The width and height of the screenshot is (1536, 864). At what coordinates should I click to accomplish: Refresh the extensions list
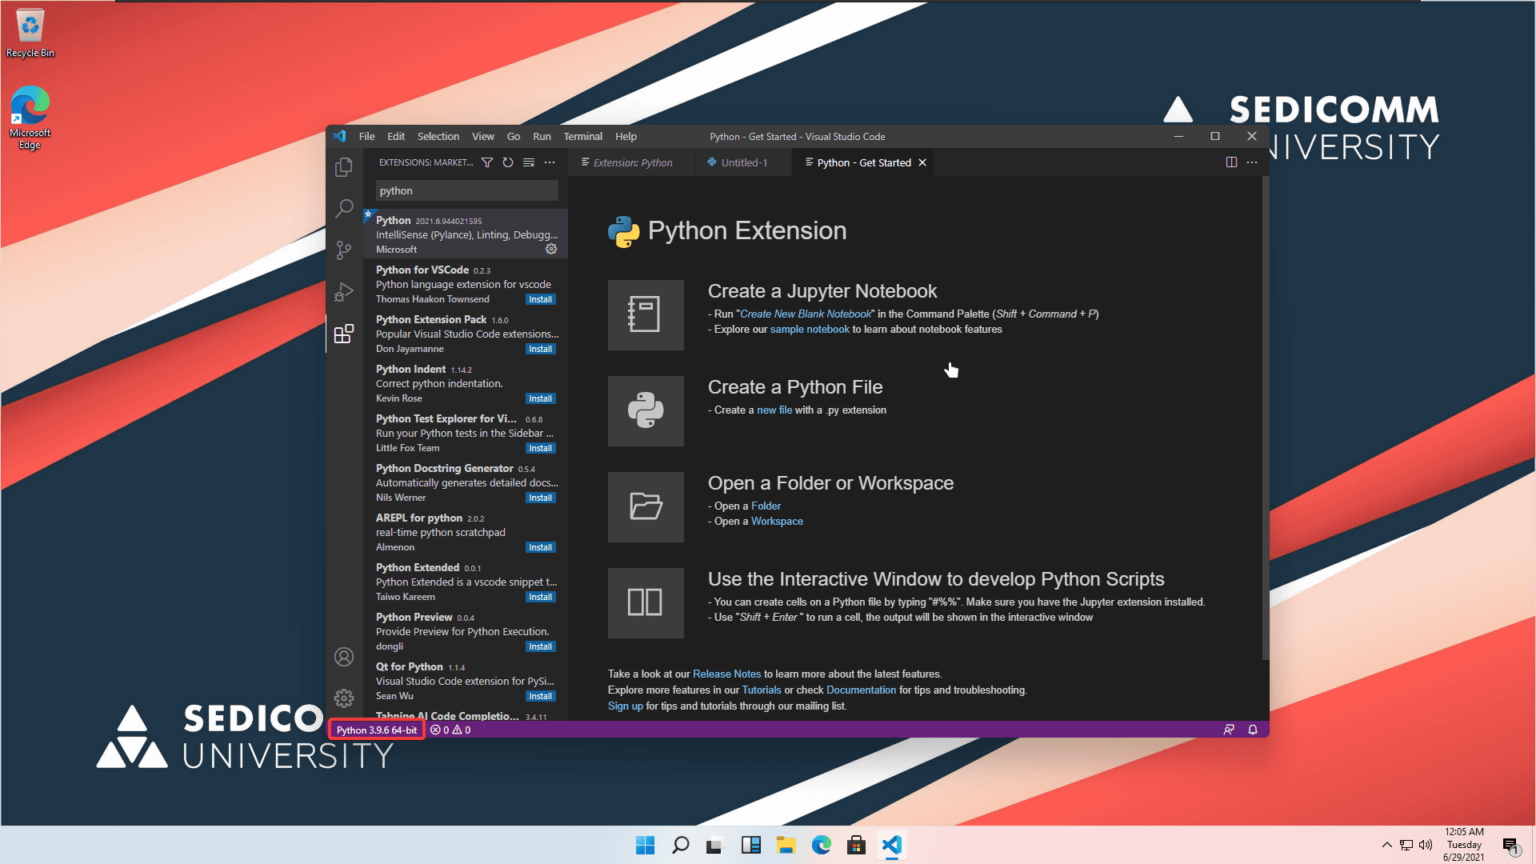[508, 162]
